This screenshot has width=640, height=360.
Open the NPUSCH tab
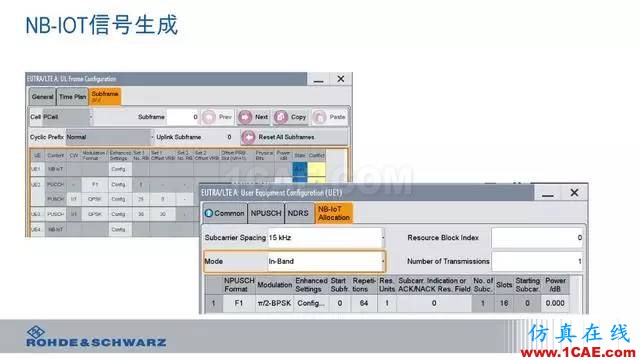pos(266,213)
